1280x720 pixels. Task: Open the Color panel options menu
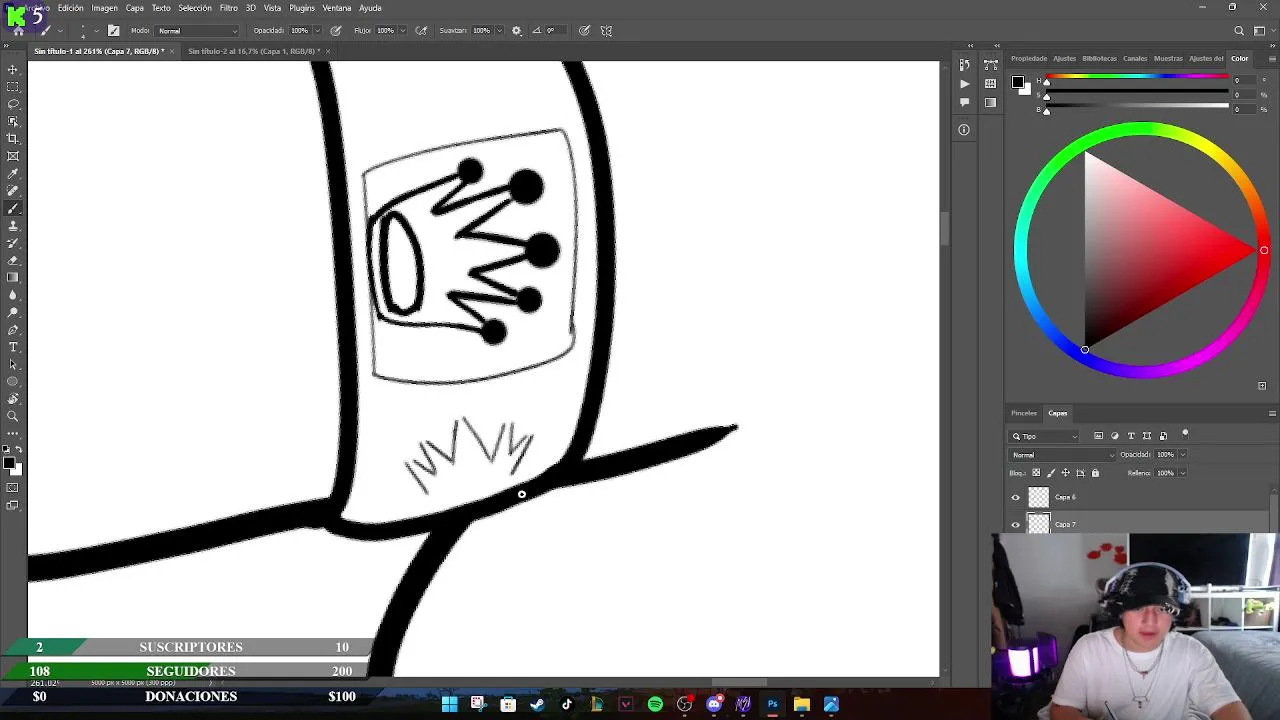pyautogui.click(x=1272, y=58)
